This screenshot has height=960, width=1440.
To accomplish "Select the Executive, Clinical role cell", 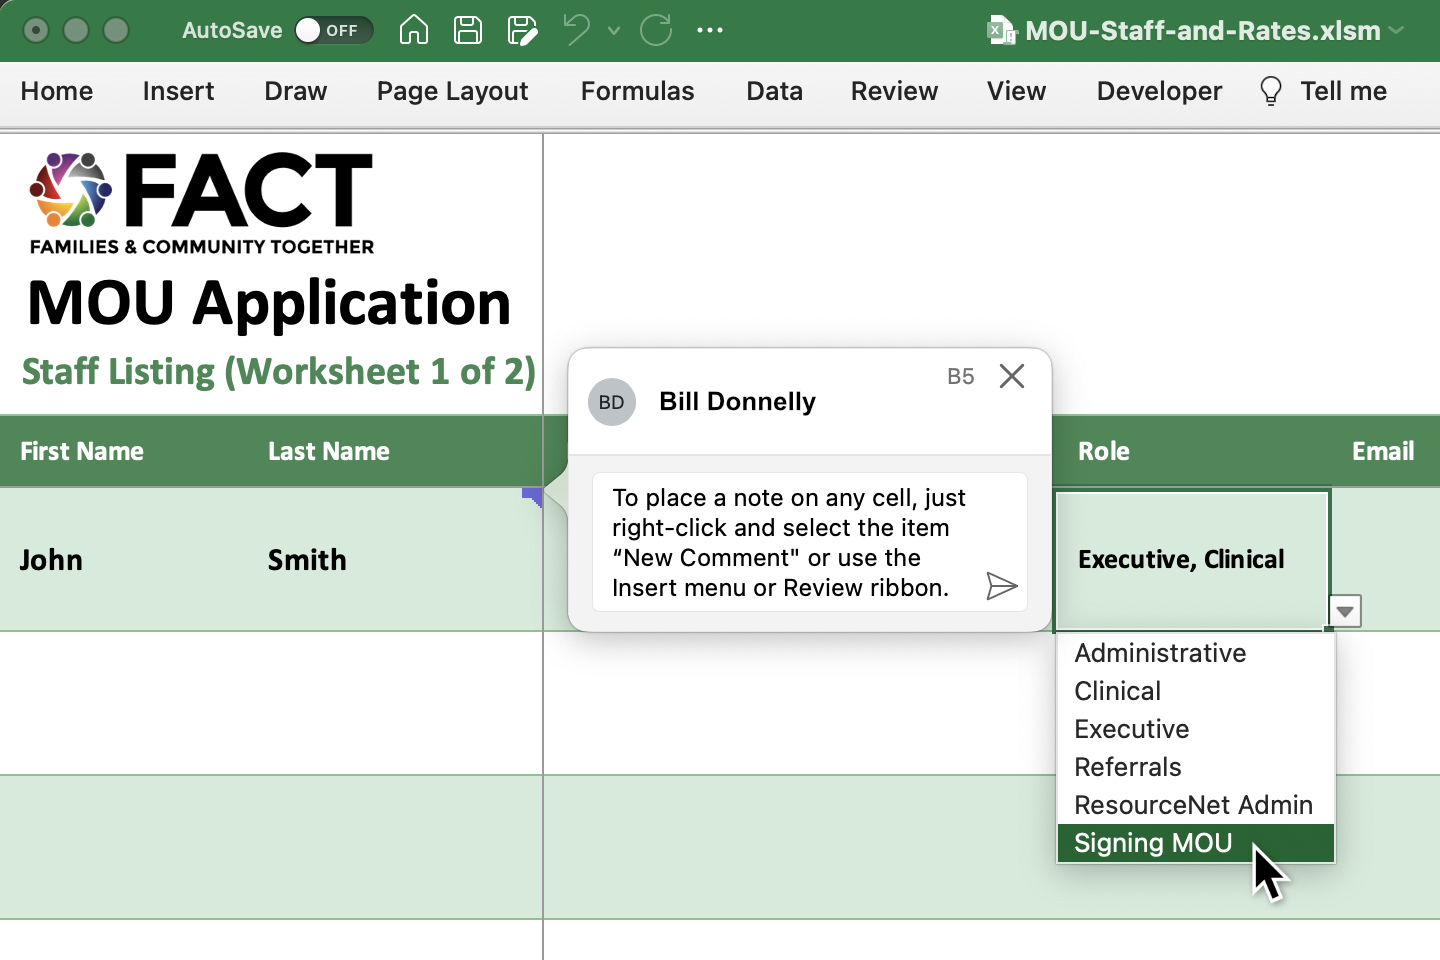I will (1192, 560).
